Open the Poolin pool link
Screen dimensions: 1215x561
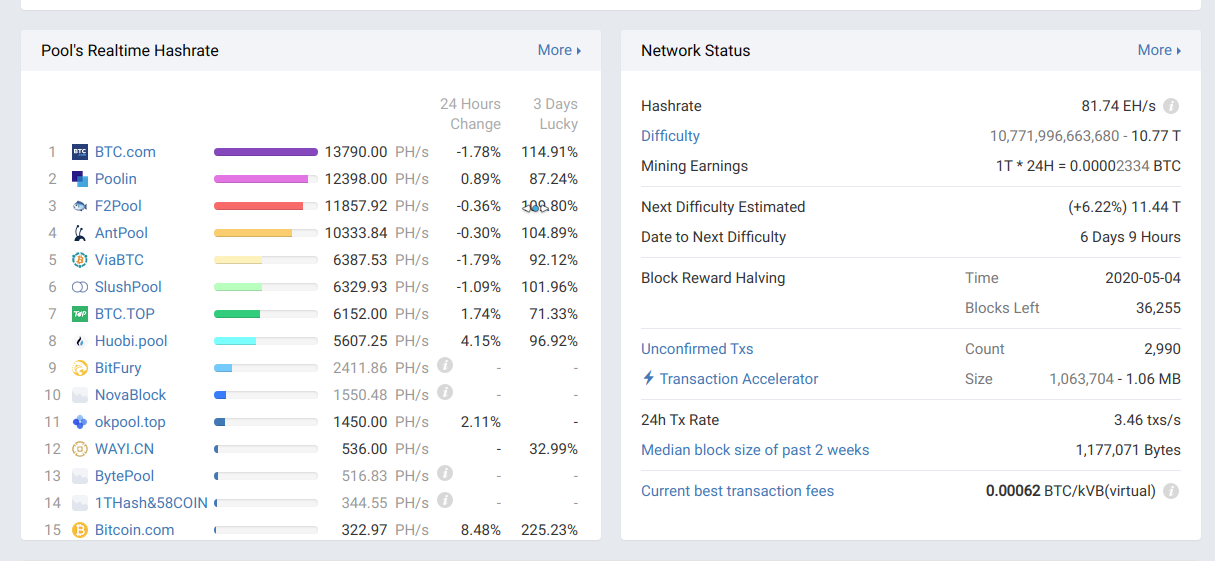pyautogui.click(x=116, y=179)
